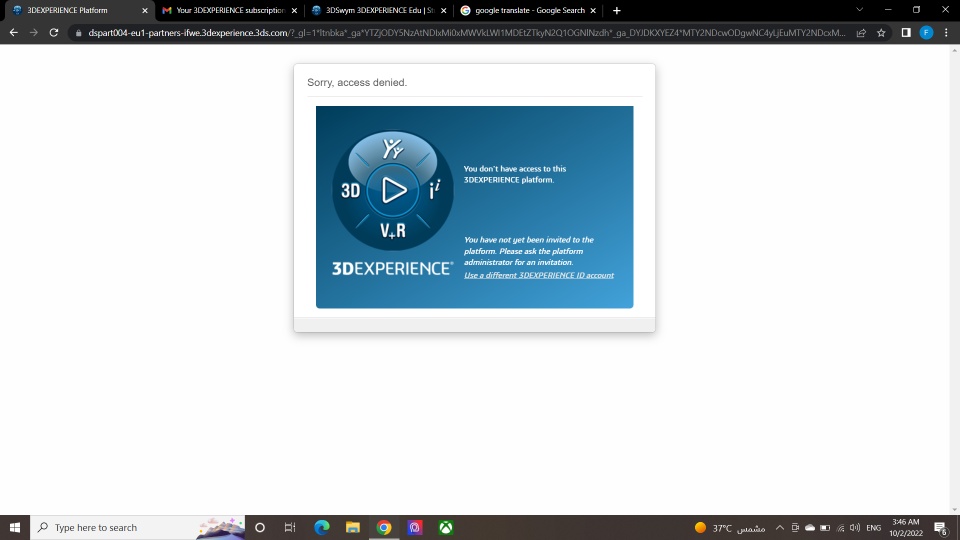
Task: Click the Chrome taskbar icon
Action: coord(384,528)
